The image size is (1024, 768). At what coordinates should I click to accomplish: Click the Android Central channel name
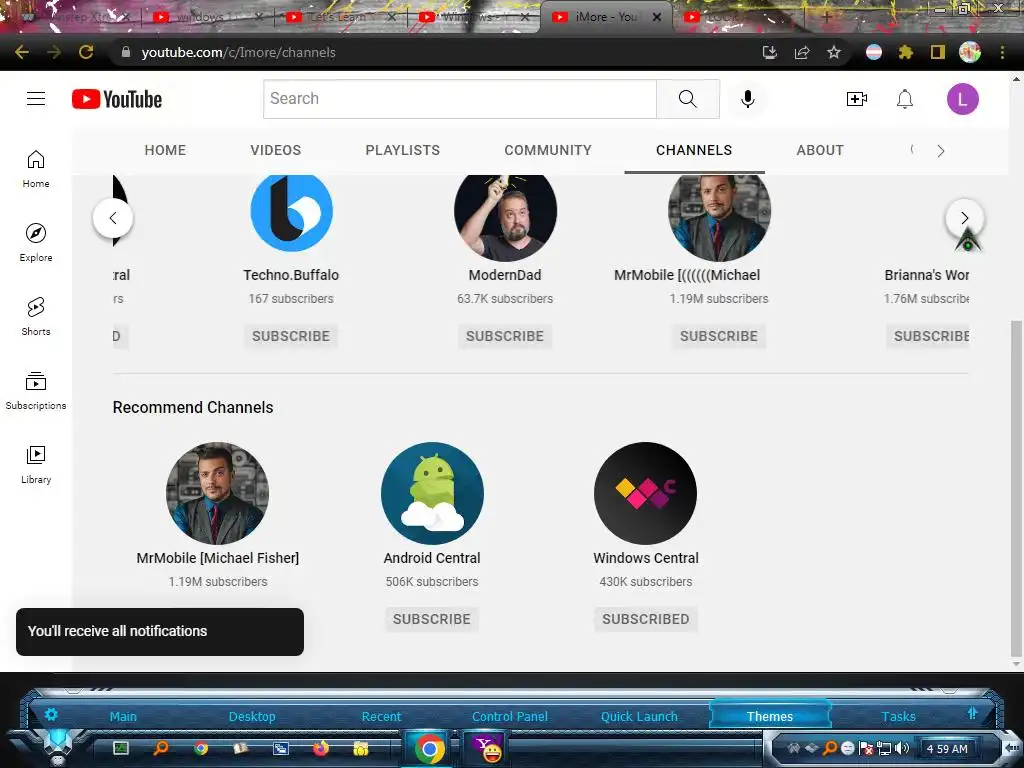coord(432,558)
